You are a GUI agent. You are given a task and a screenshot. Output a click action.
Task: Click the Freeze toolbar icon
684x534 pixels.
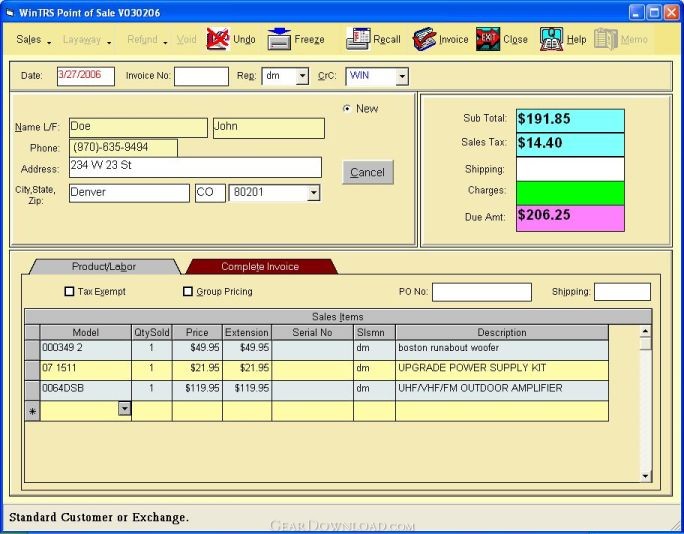point(279,39)
